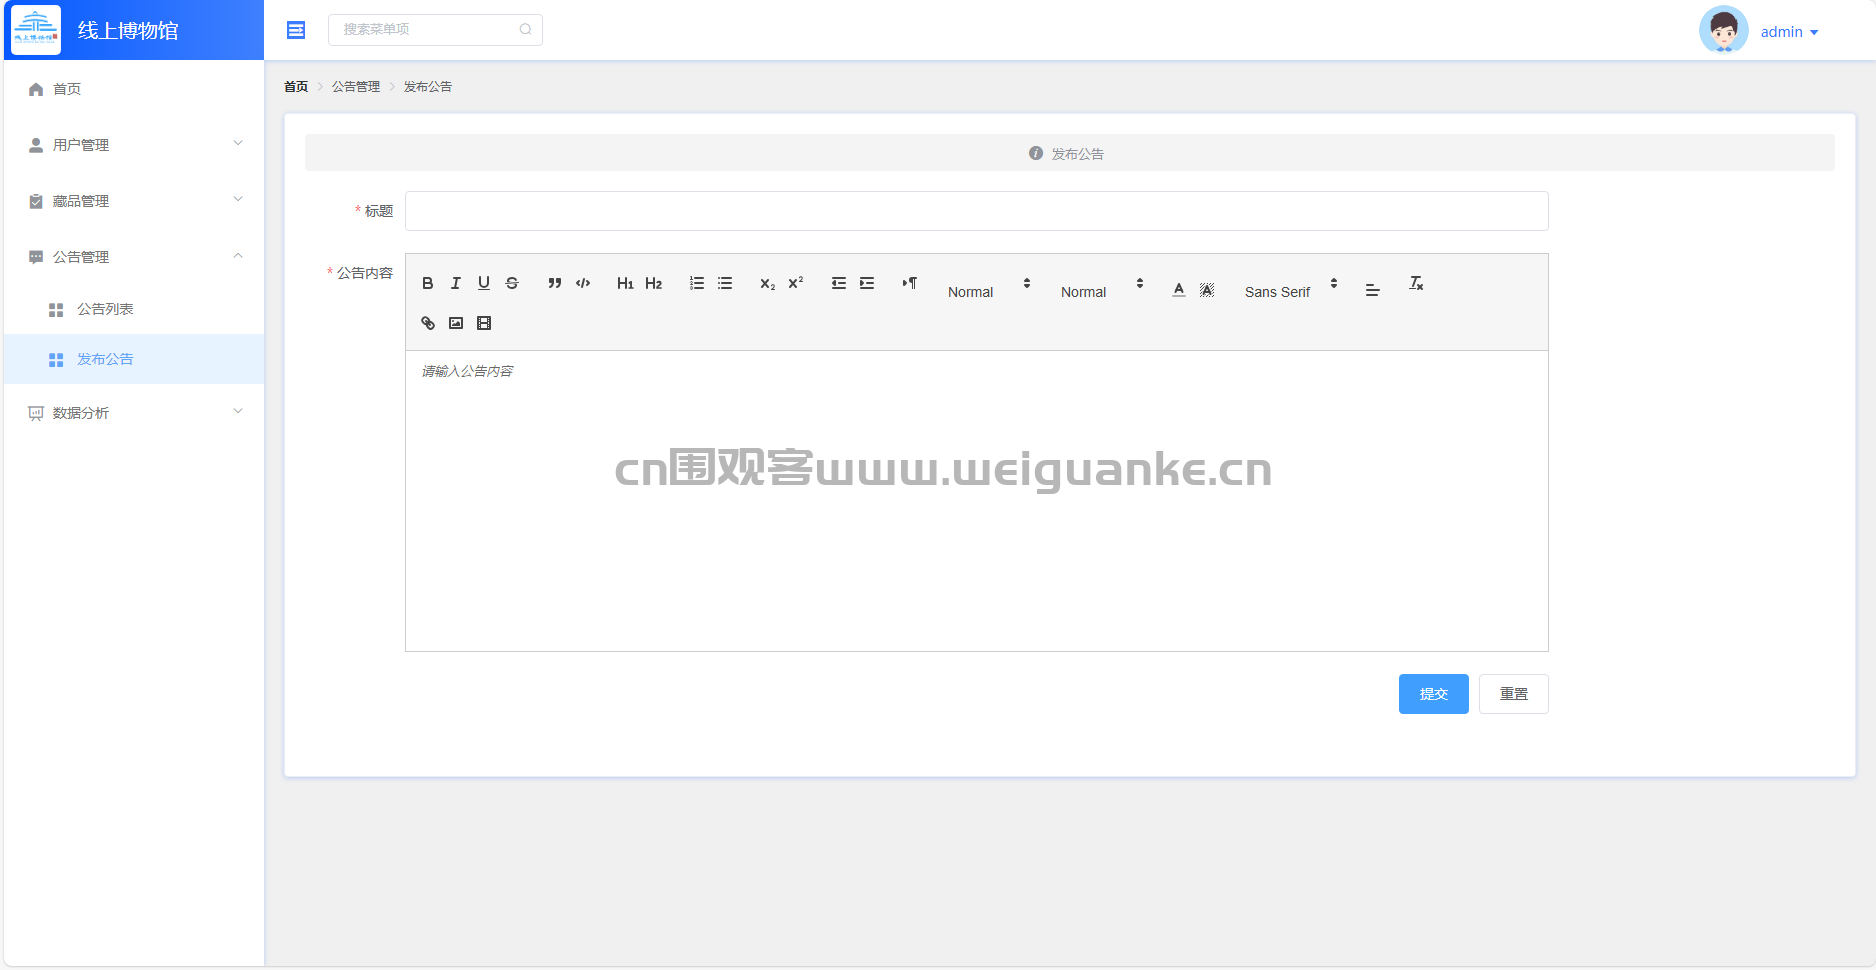Apply subscript formatting
The width and height of the screenshot is (1876, 970).
coord(768,283)
